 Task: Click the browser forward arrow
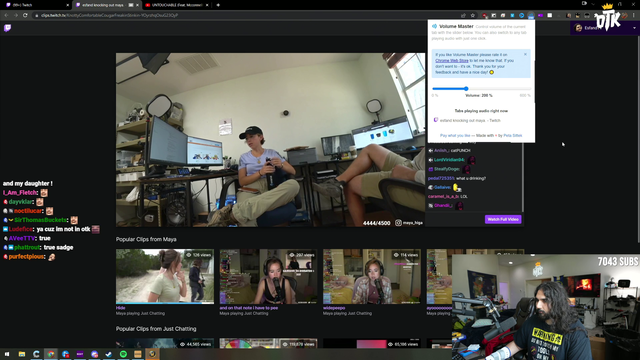point(16,15)
